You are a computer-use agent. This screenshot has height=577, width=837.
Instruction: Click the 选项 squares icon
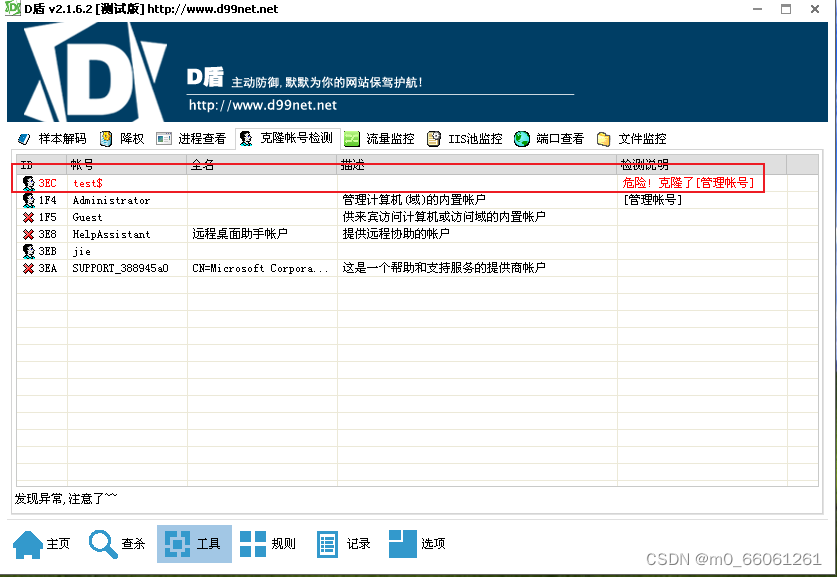pyautogui.click(x=402, y=544)
